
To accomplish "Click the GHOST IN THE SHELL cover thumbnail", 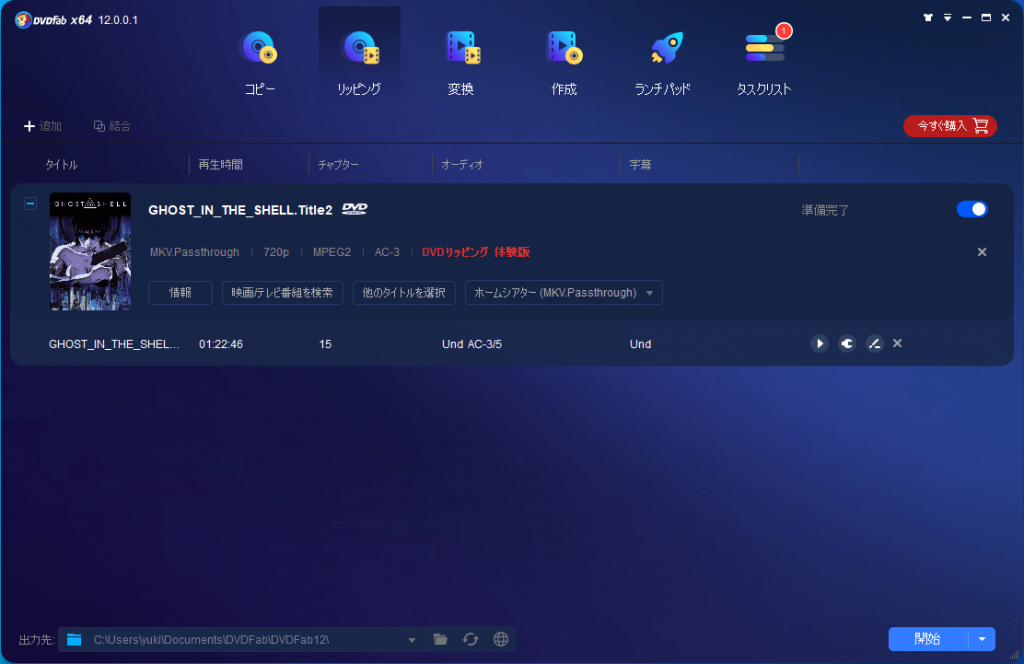I will [90, 251].
